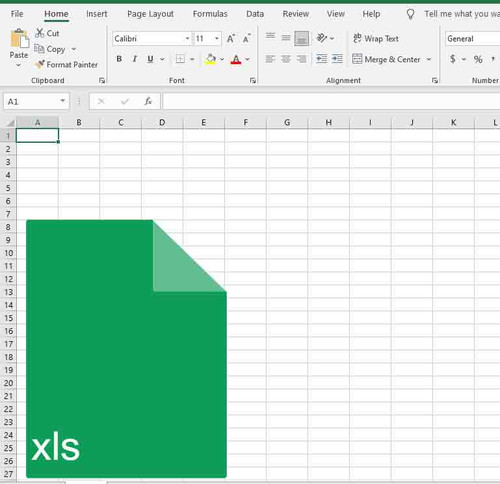Viewport: 500px width, 484px height.
Task: Open the font size dropdown
Action: (x=217, y=39)
